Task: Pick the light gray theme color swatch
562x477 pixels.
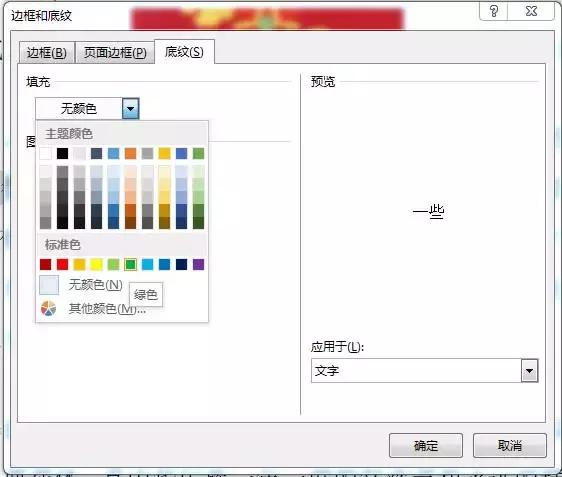Action: pyautogui.click(x=80, y=153)
